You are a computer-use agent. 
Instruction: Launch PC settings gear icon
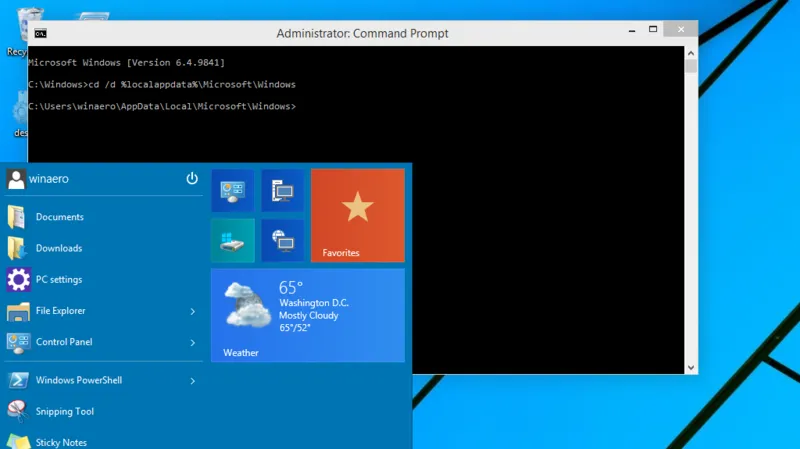pos(18,280)
